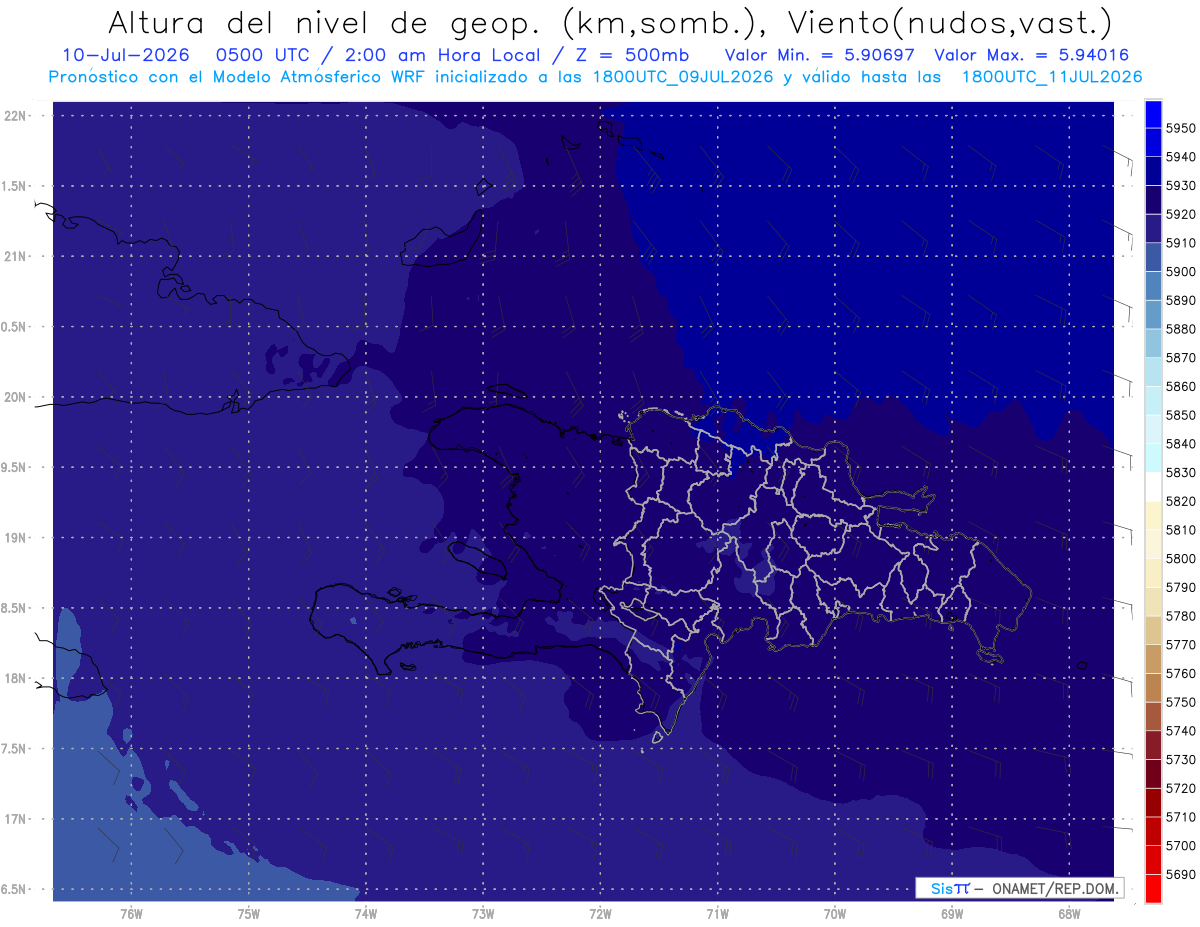Screen dimensions: 1200x927
Task: Click the '1800UTC_09JUL2026' initialization text
Action: tap(683, 77)
